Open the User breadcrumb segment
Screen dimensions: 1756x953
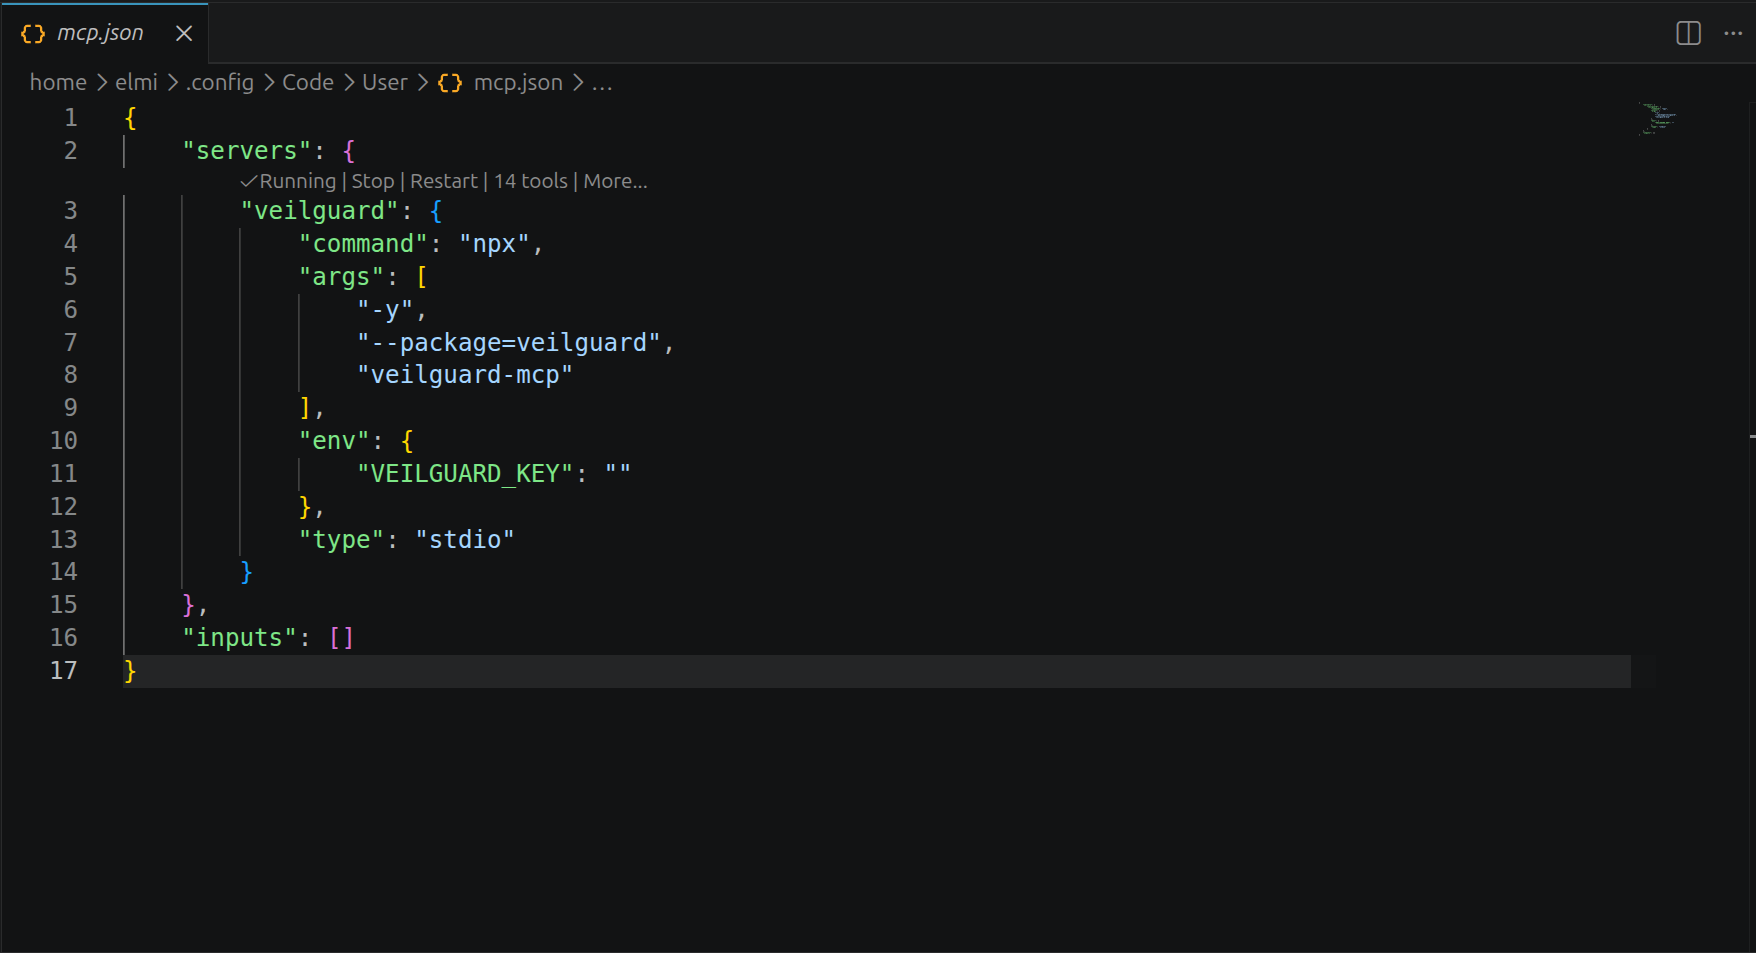click(x=385, y=82)
